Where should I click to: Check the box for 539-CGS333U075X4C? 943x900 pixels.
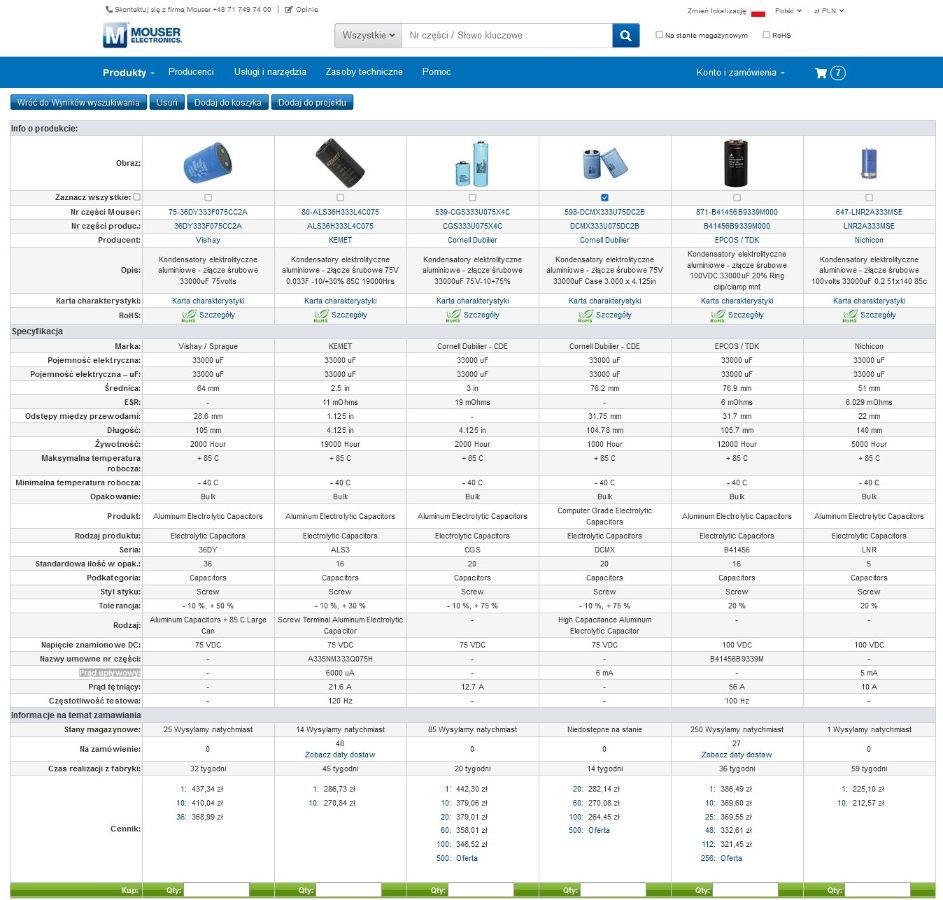472,197
